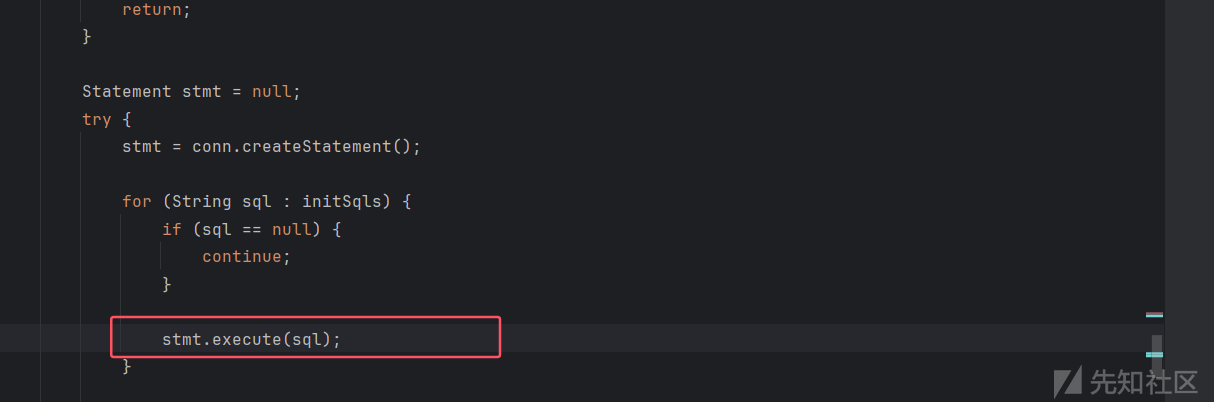Click the try keyword
The width and height of the screenshot is (1214, 402).
97,119
